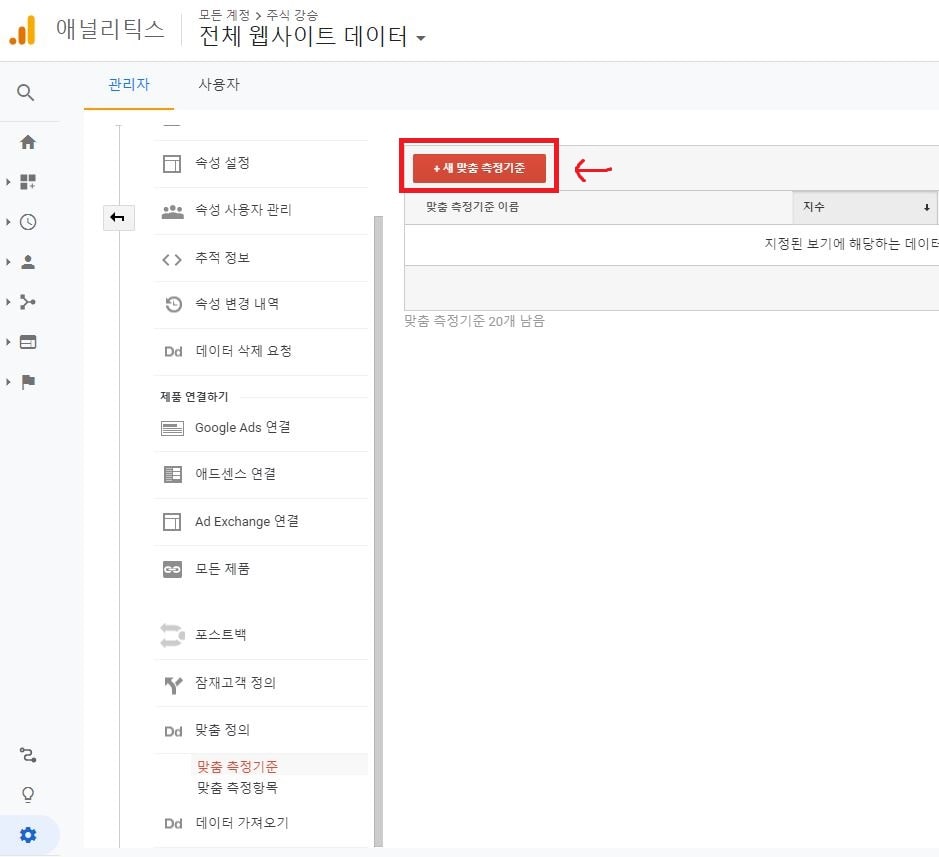Click the 포스트백 arrows icon
Image resolution: width=939 pixels, height=857 pixels.
[172, 635]
